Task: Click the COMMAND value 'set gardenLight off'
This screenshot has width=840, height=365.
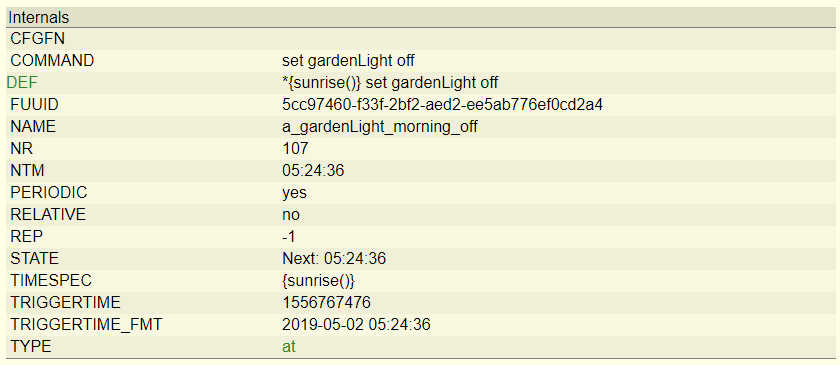Action: 348,61
